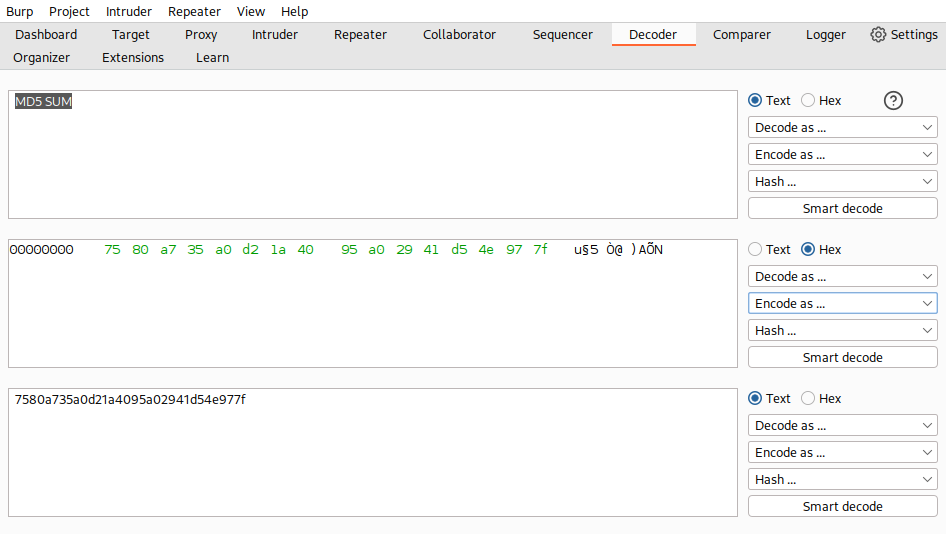
Task: Click the hex offset 00000000
Action: point(42,250)
